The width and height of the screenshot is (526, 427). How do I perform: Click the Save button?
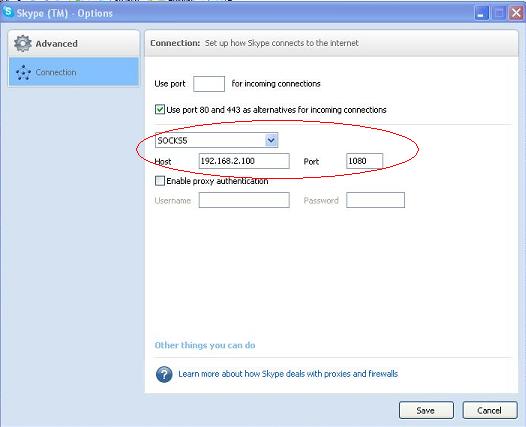tap(426, 410)
